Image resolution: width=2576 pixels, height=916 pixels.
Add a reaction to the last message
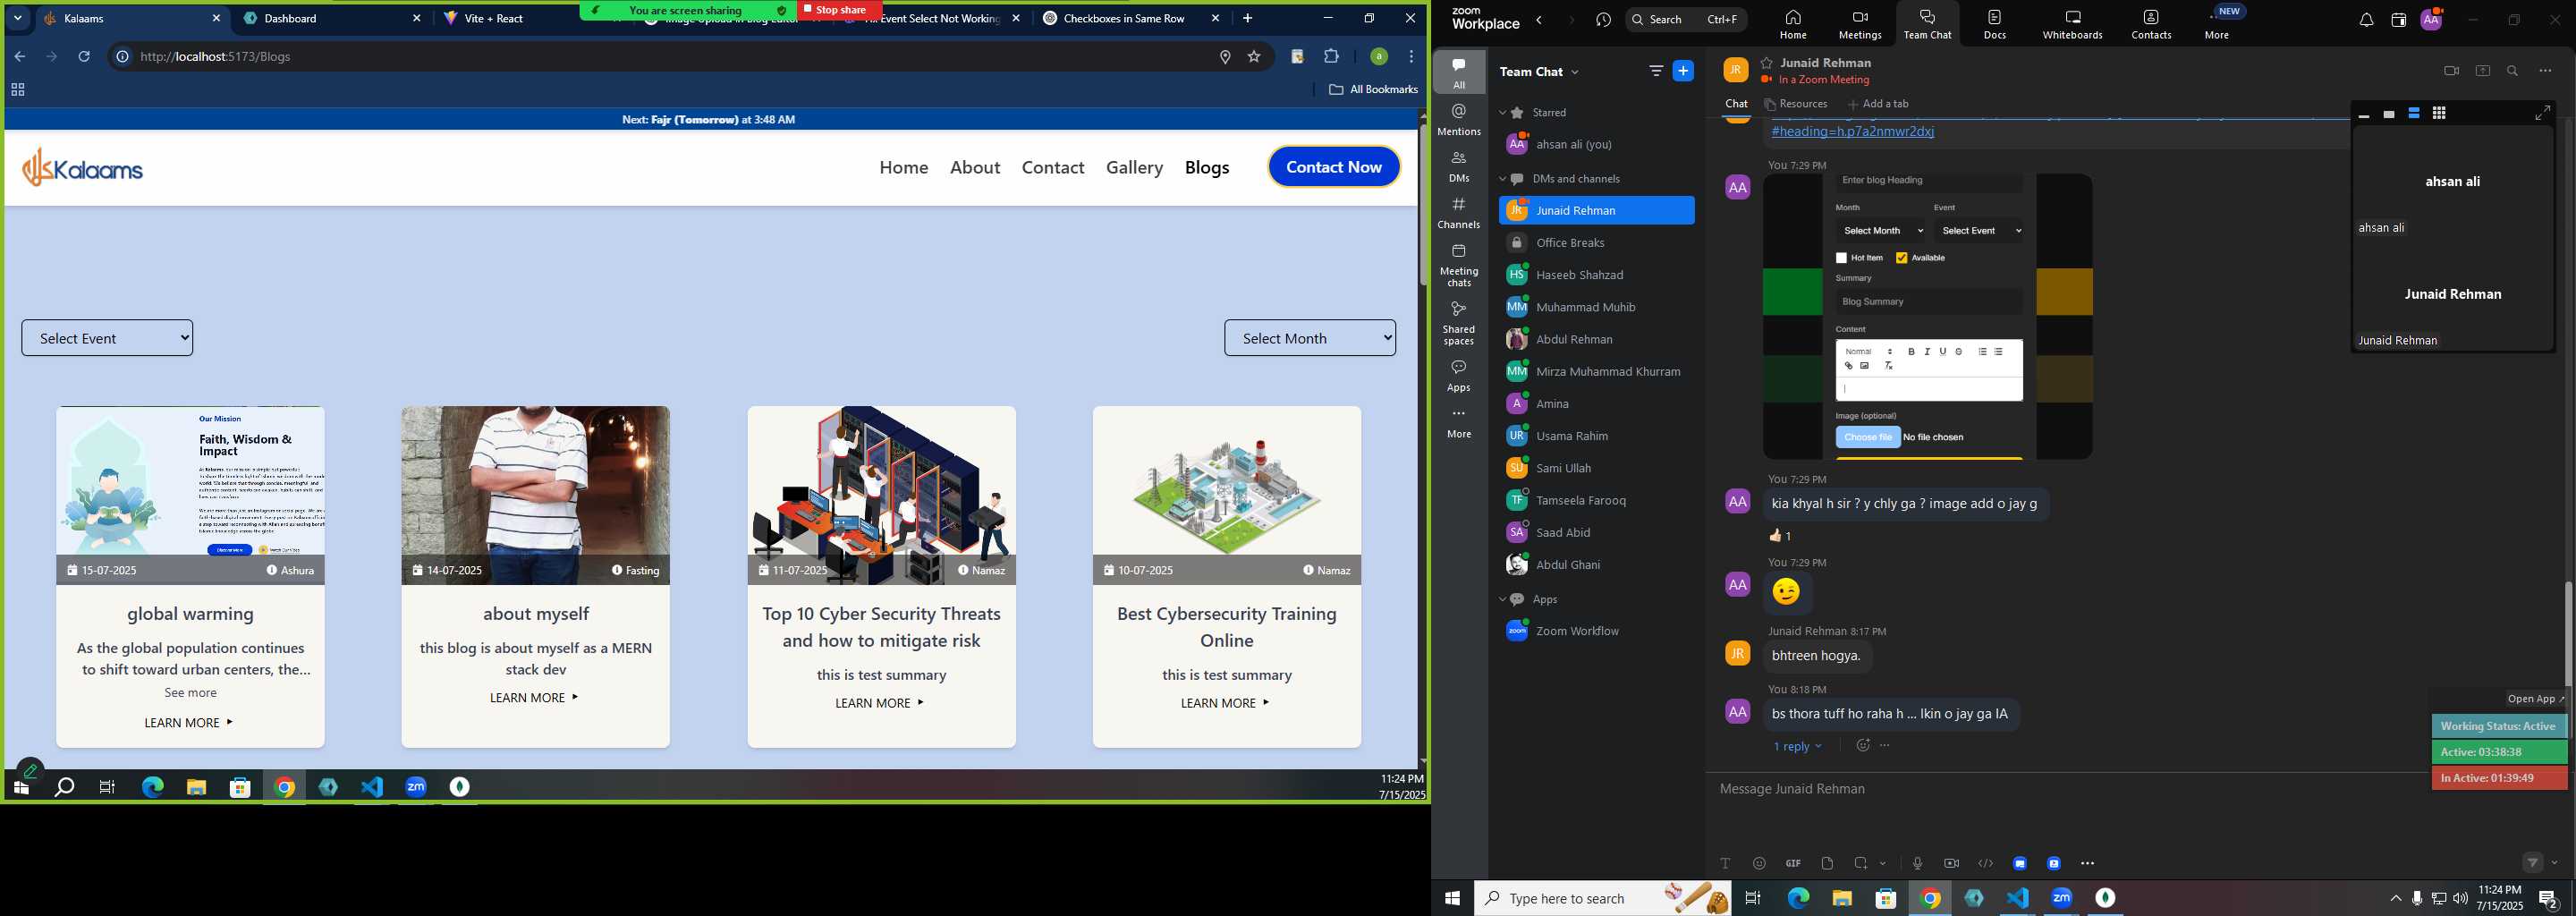tap(1862, 746)
